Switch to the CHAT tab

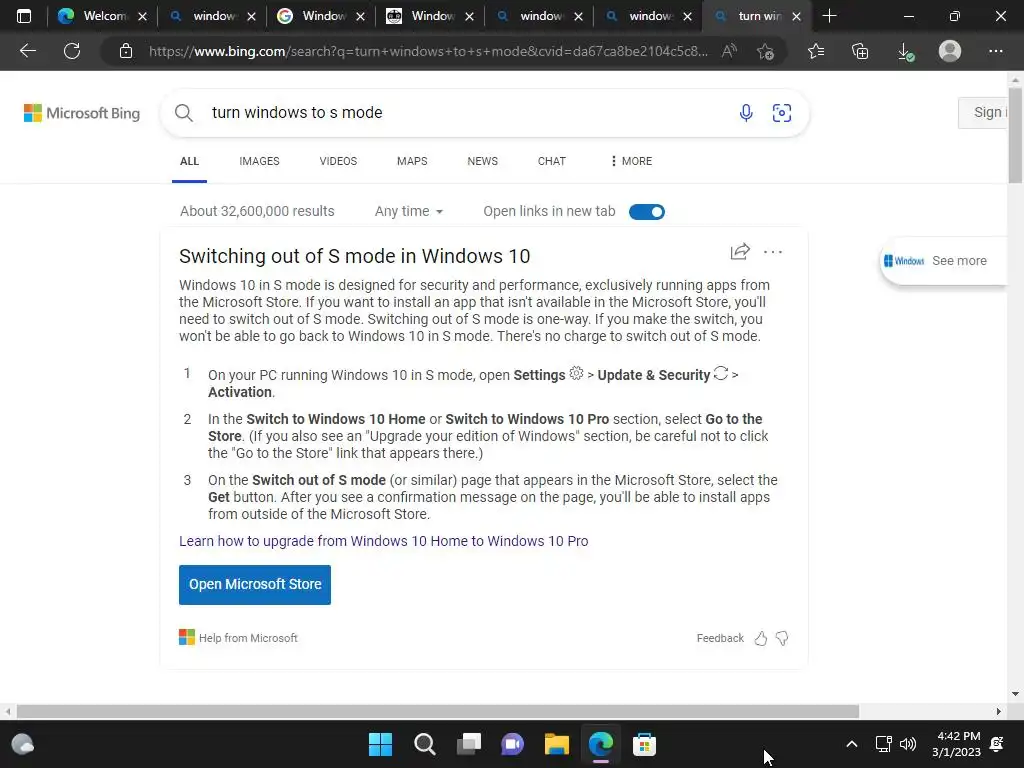[x=552, y=161]
